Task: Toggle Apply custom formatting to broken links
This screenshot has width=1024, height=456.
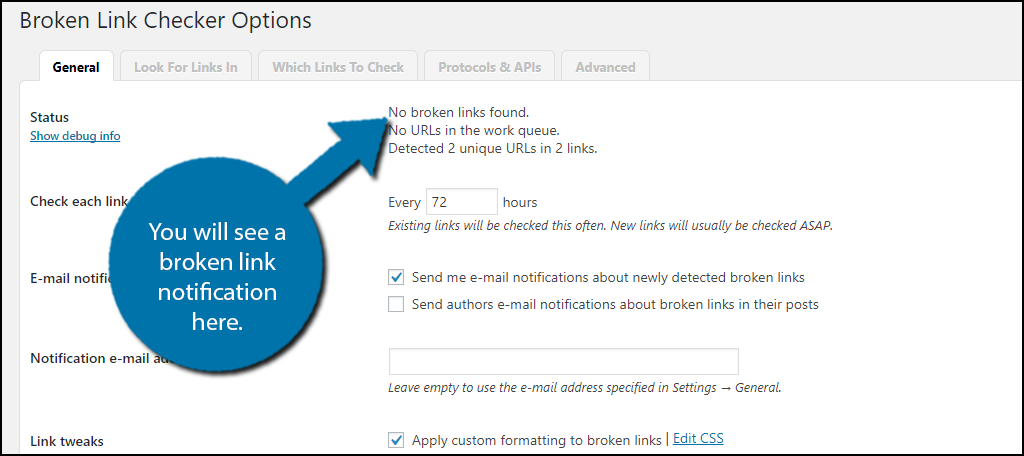Action: 396,440
